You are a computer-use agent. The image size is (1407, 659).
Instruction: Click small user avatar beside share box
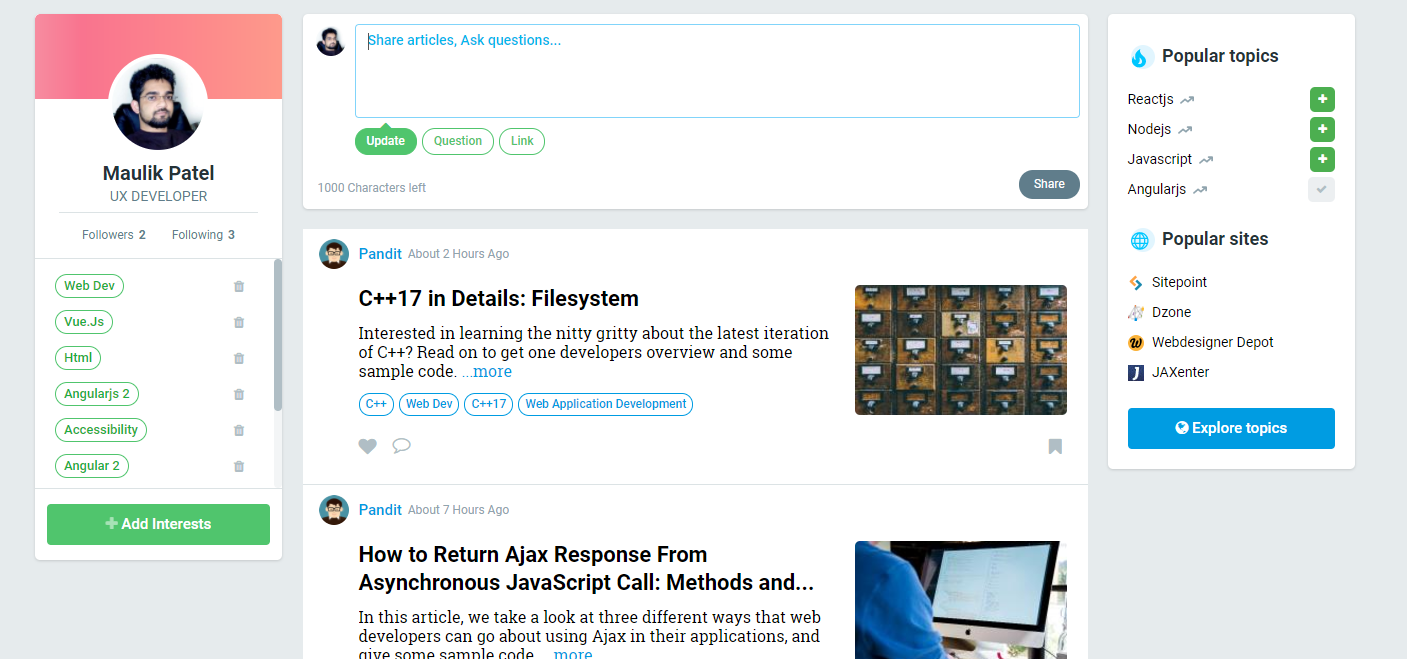[331, 41]
